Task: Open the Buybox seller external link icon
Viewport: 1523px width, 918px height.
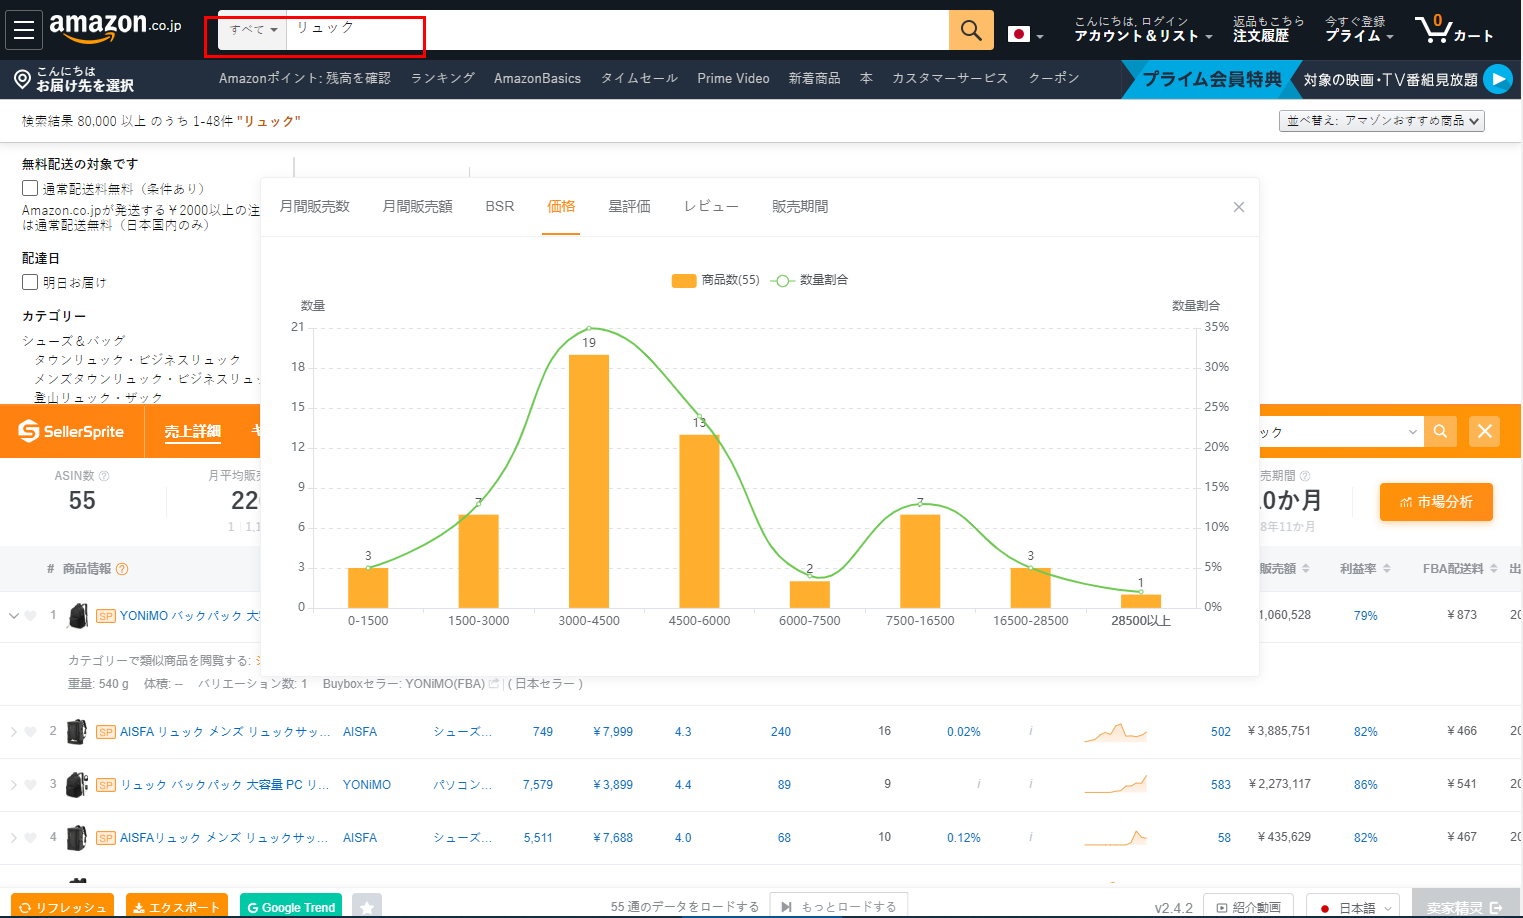Action: (x=494, y=684)
